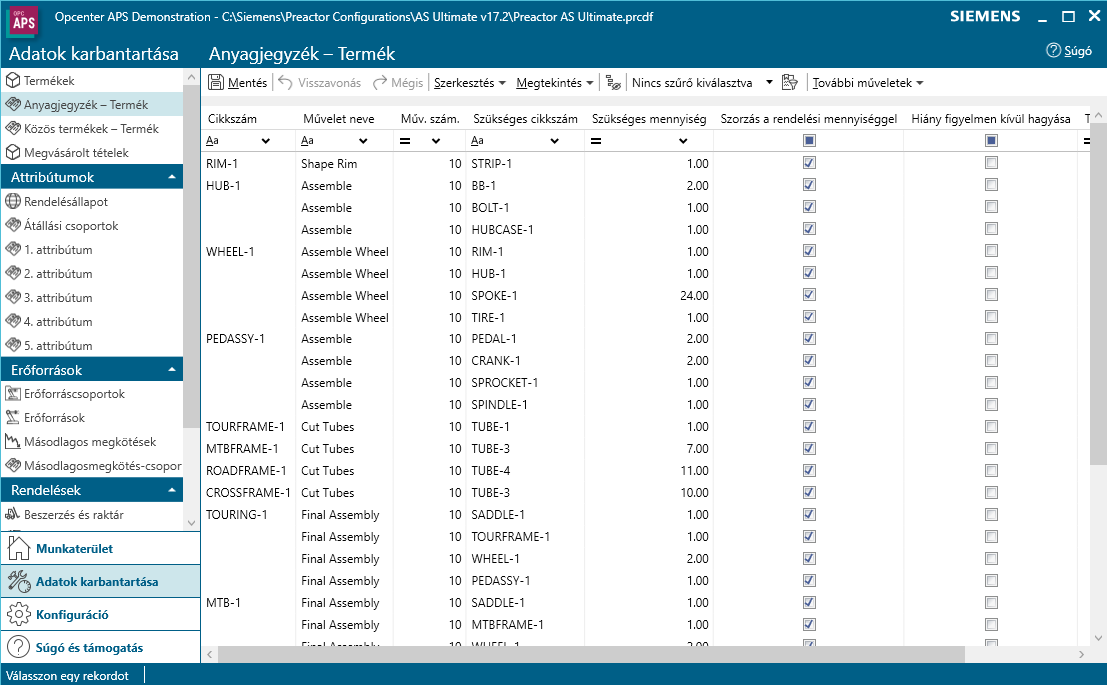The height and width of the screenshot is (685, 1107).
Task: Open További műveletek menu button
Action: (866, 83)
